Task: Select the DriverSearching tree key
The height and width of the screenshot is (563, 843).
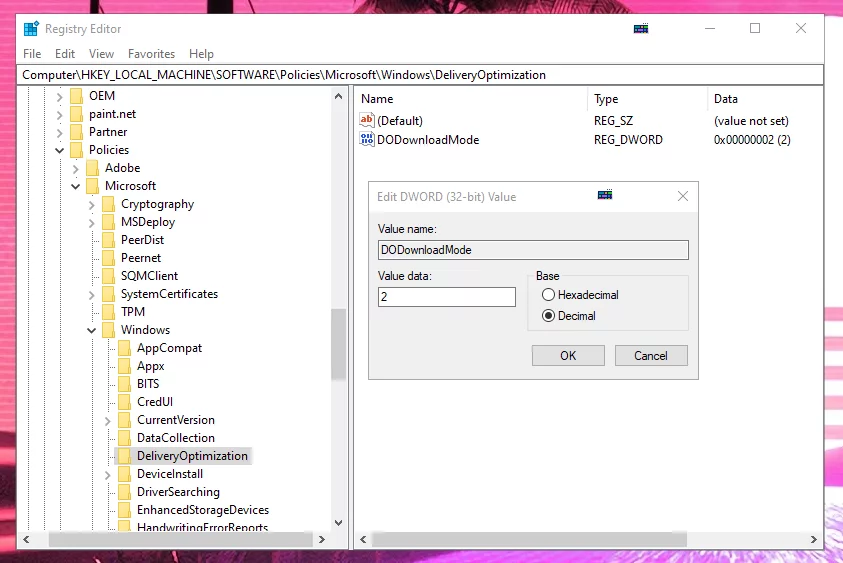Action: 178,492
